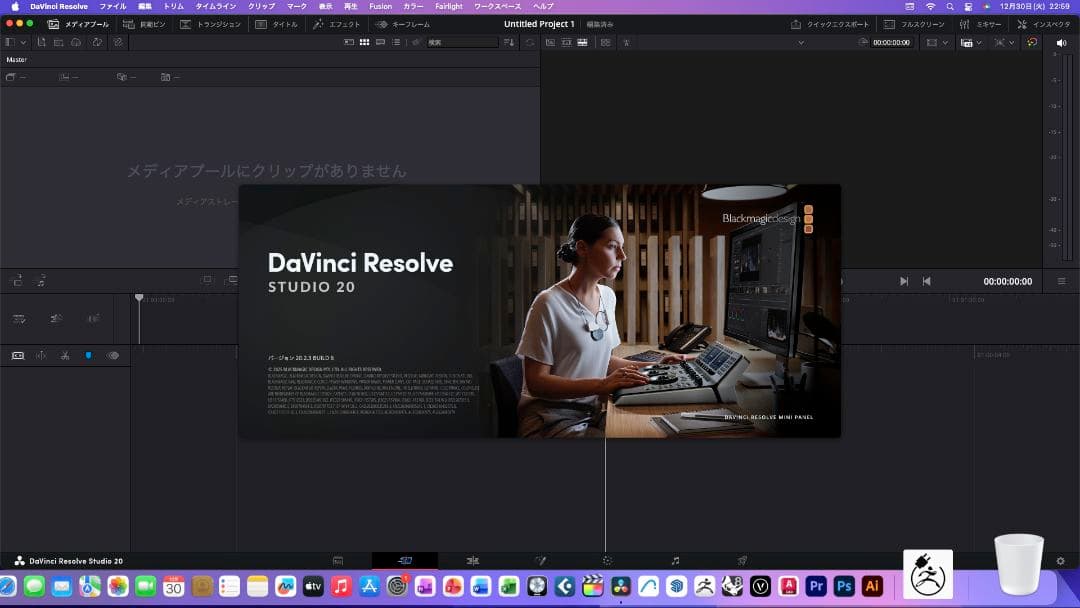Switch to the Fairlight page music note icon
The width and height of the screenshot is (1080, 608).
(x=675, y=561)
